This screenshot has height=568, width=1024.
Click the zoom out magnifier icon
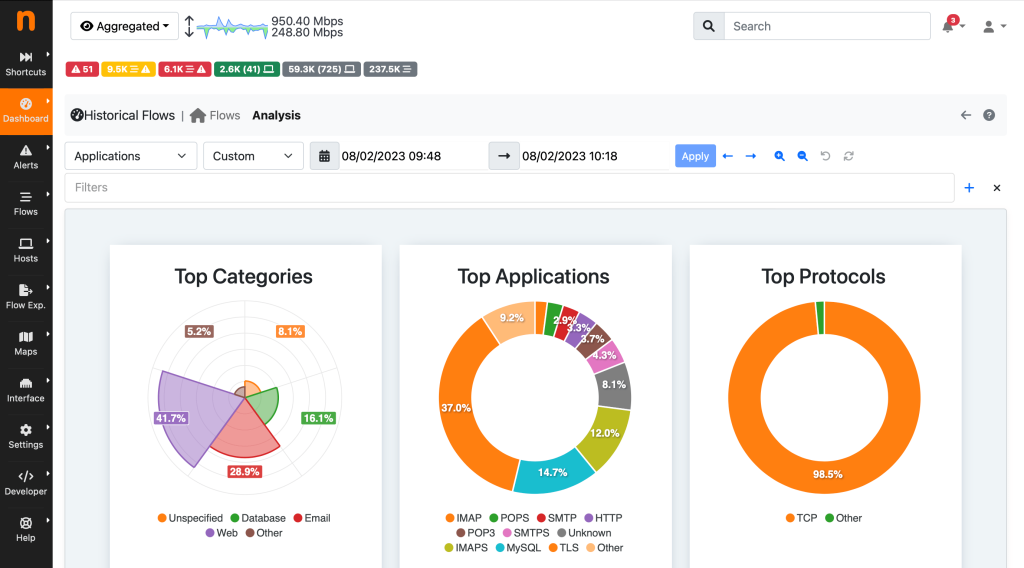pos(802,156)
